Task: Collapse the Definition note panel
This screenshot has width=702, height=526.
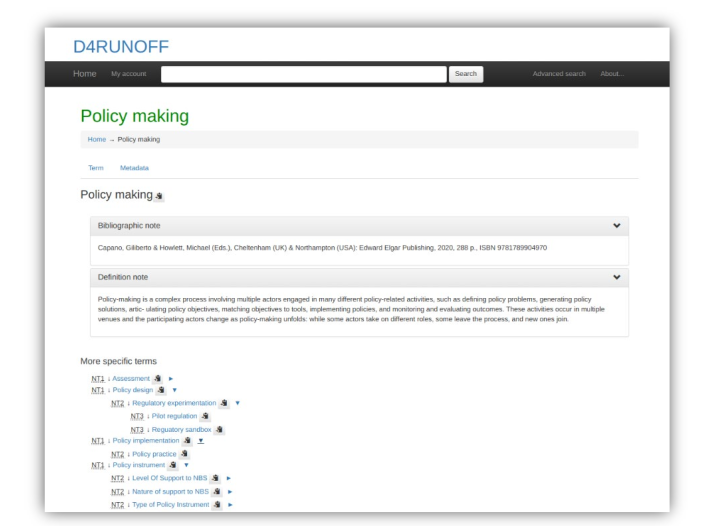Action: (x=616, y=276)
